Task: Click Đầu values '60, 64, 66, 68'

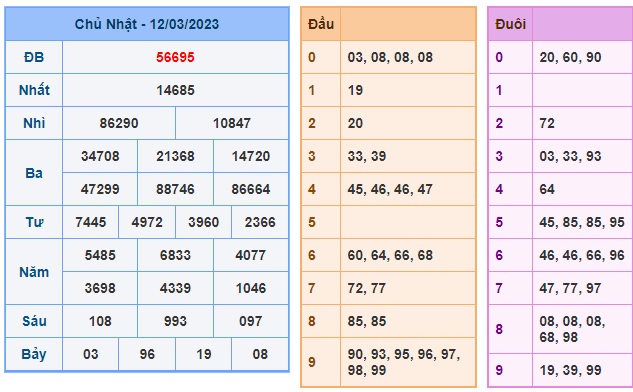Action: tap(390, 255)
